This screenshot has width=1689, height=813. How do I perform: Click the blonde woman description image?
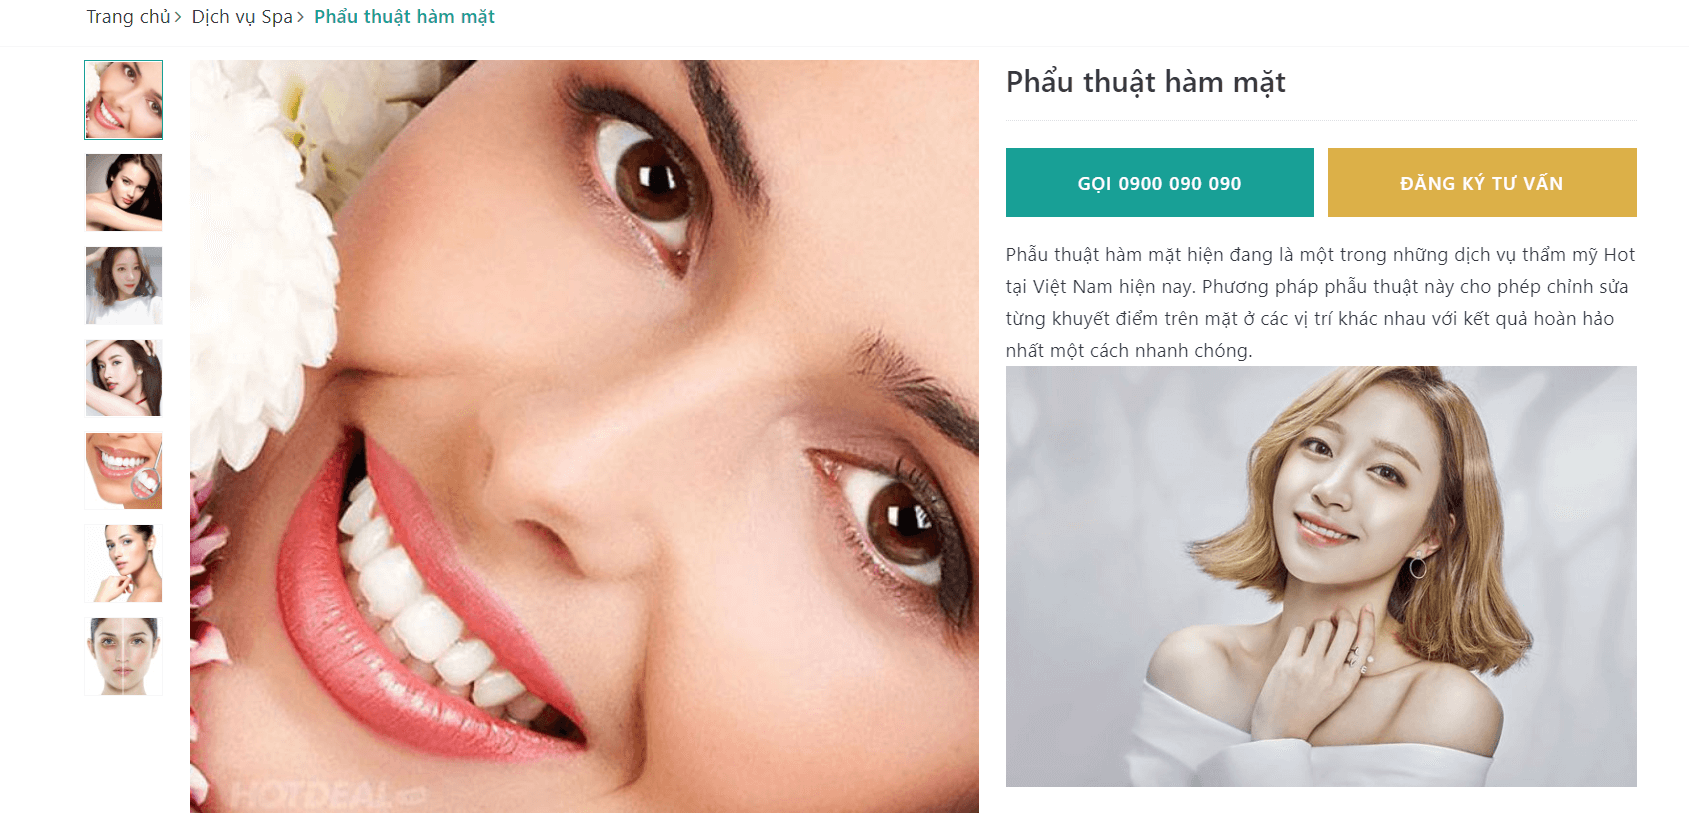[x=1321, y=576]
